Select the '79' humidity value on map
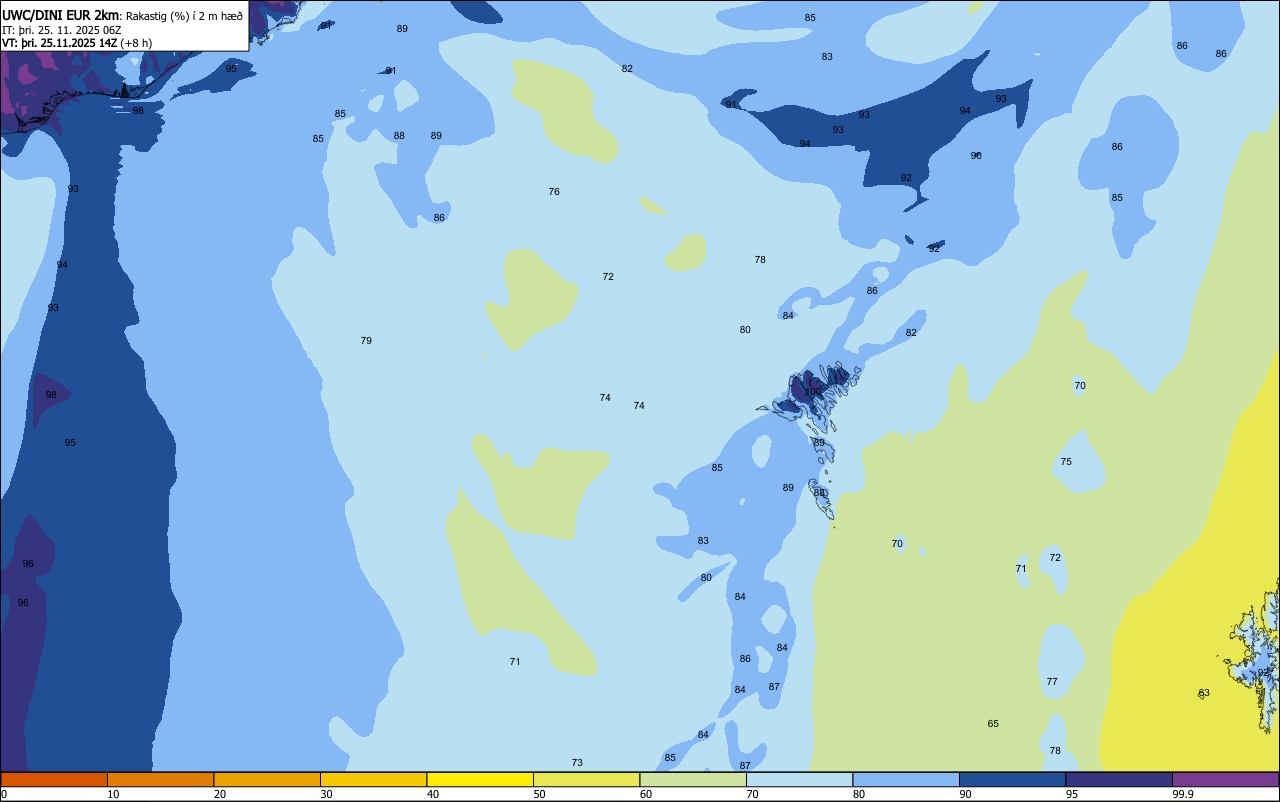 click(366, 341)
